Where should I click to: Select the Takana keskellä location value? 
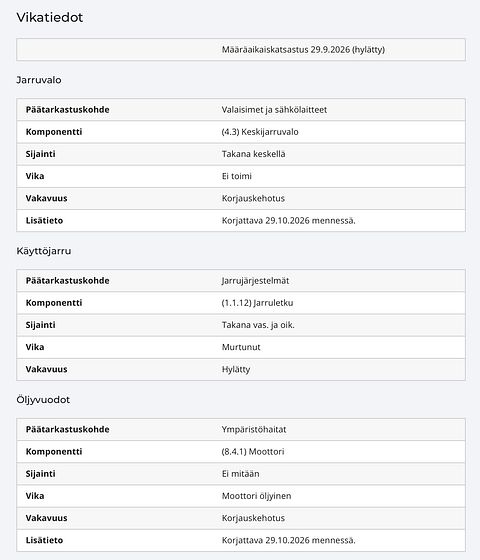click(253, 154)
